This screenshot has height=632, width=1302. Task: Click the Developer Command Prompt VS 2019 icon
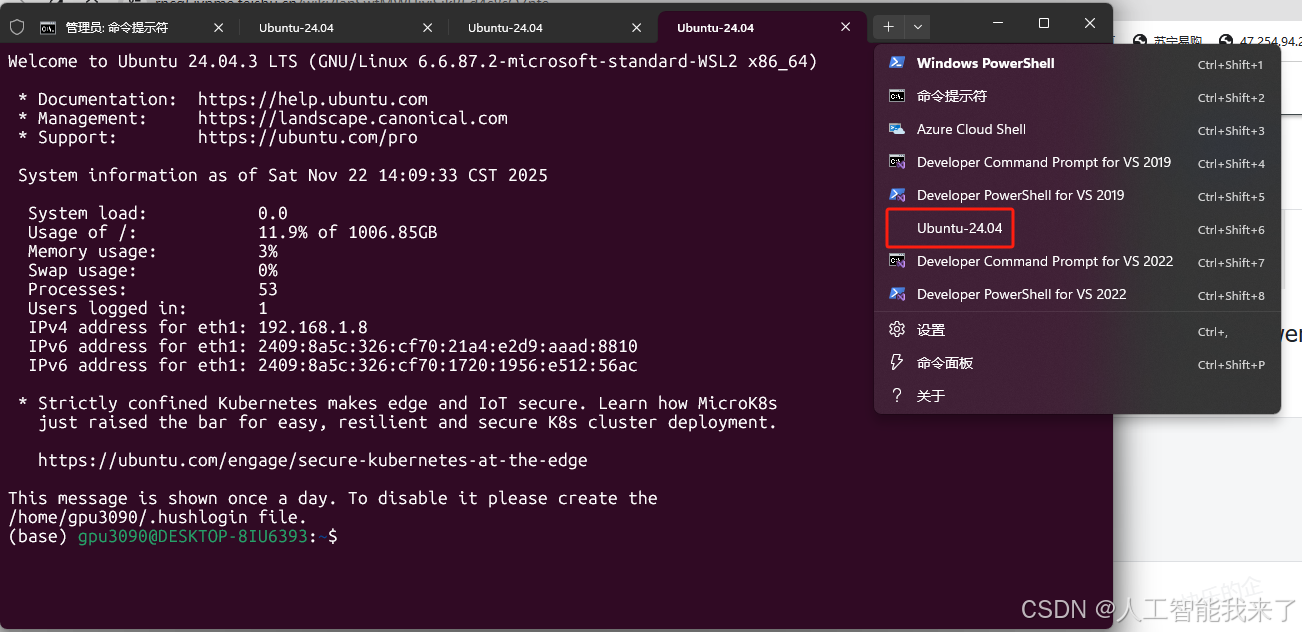(x=897, y=162)
